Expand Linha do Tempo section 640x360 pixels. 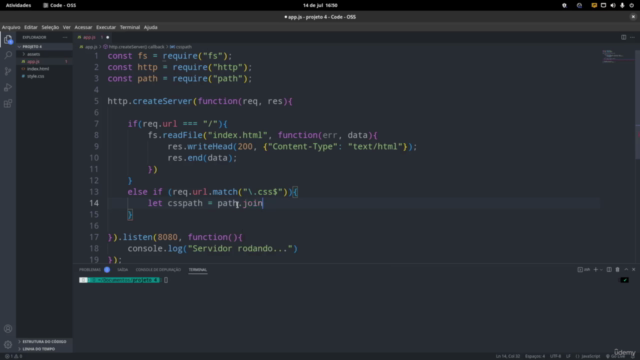(x=44, y=349)
